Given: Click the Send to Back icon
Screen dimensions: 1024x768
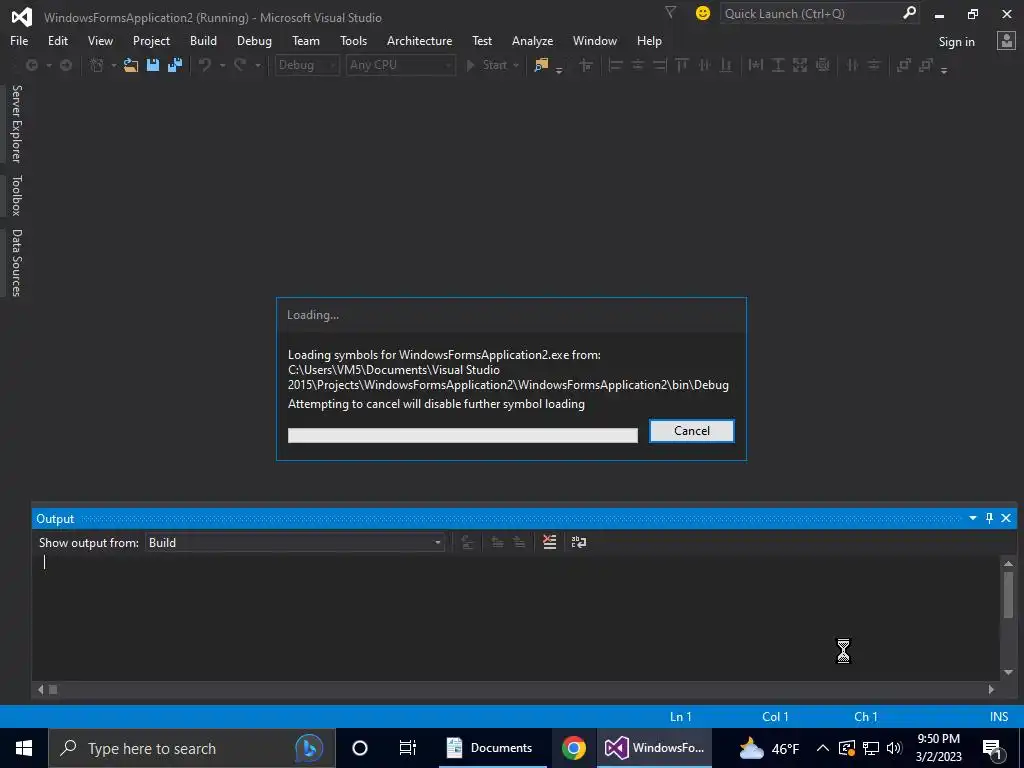Looking at the screenshot, I should 926,65.
